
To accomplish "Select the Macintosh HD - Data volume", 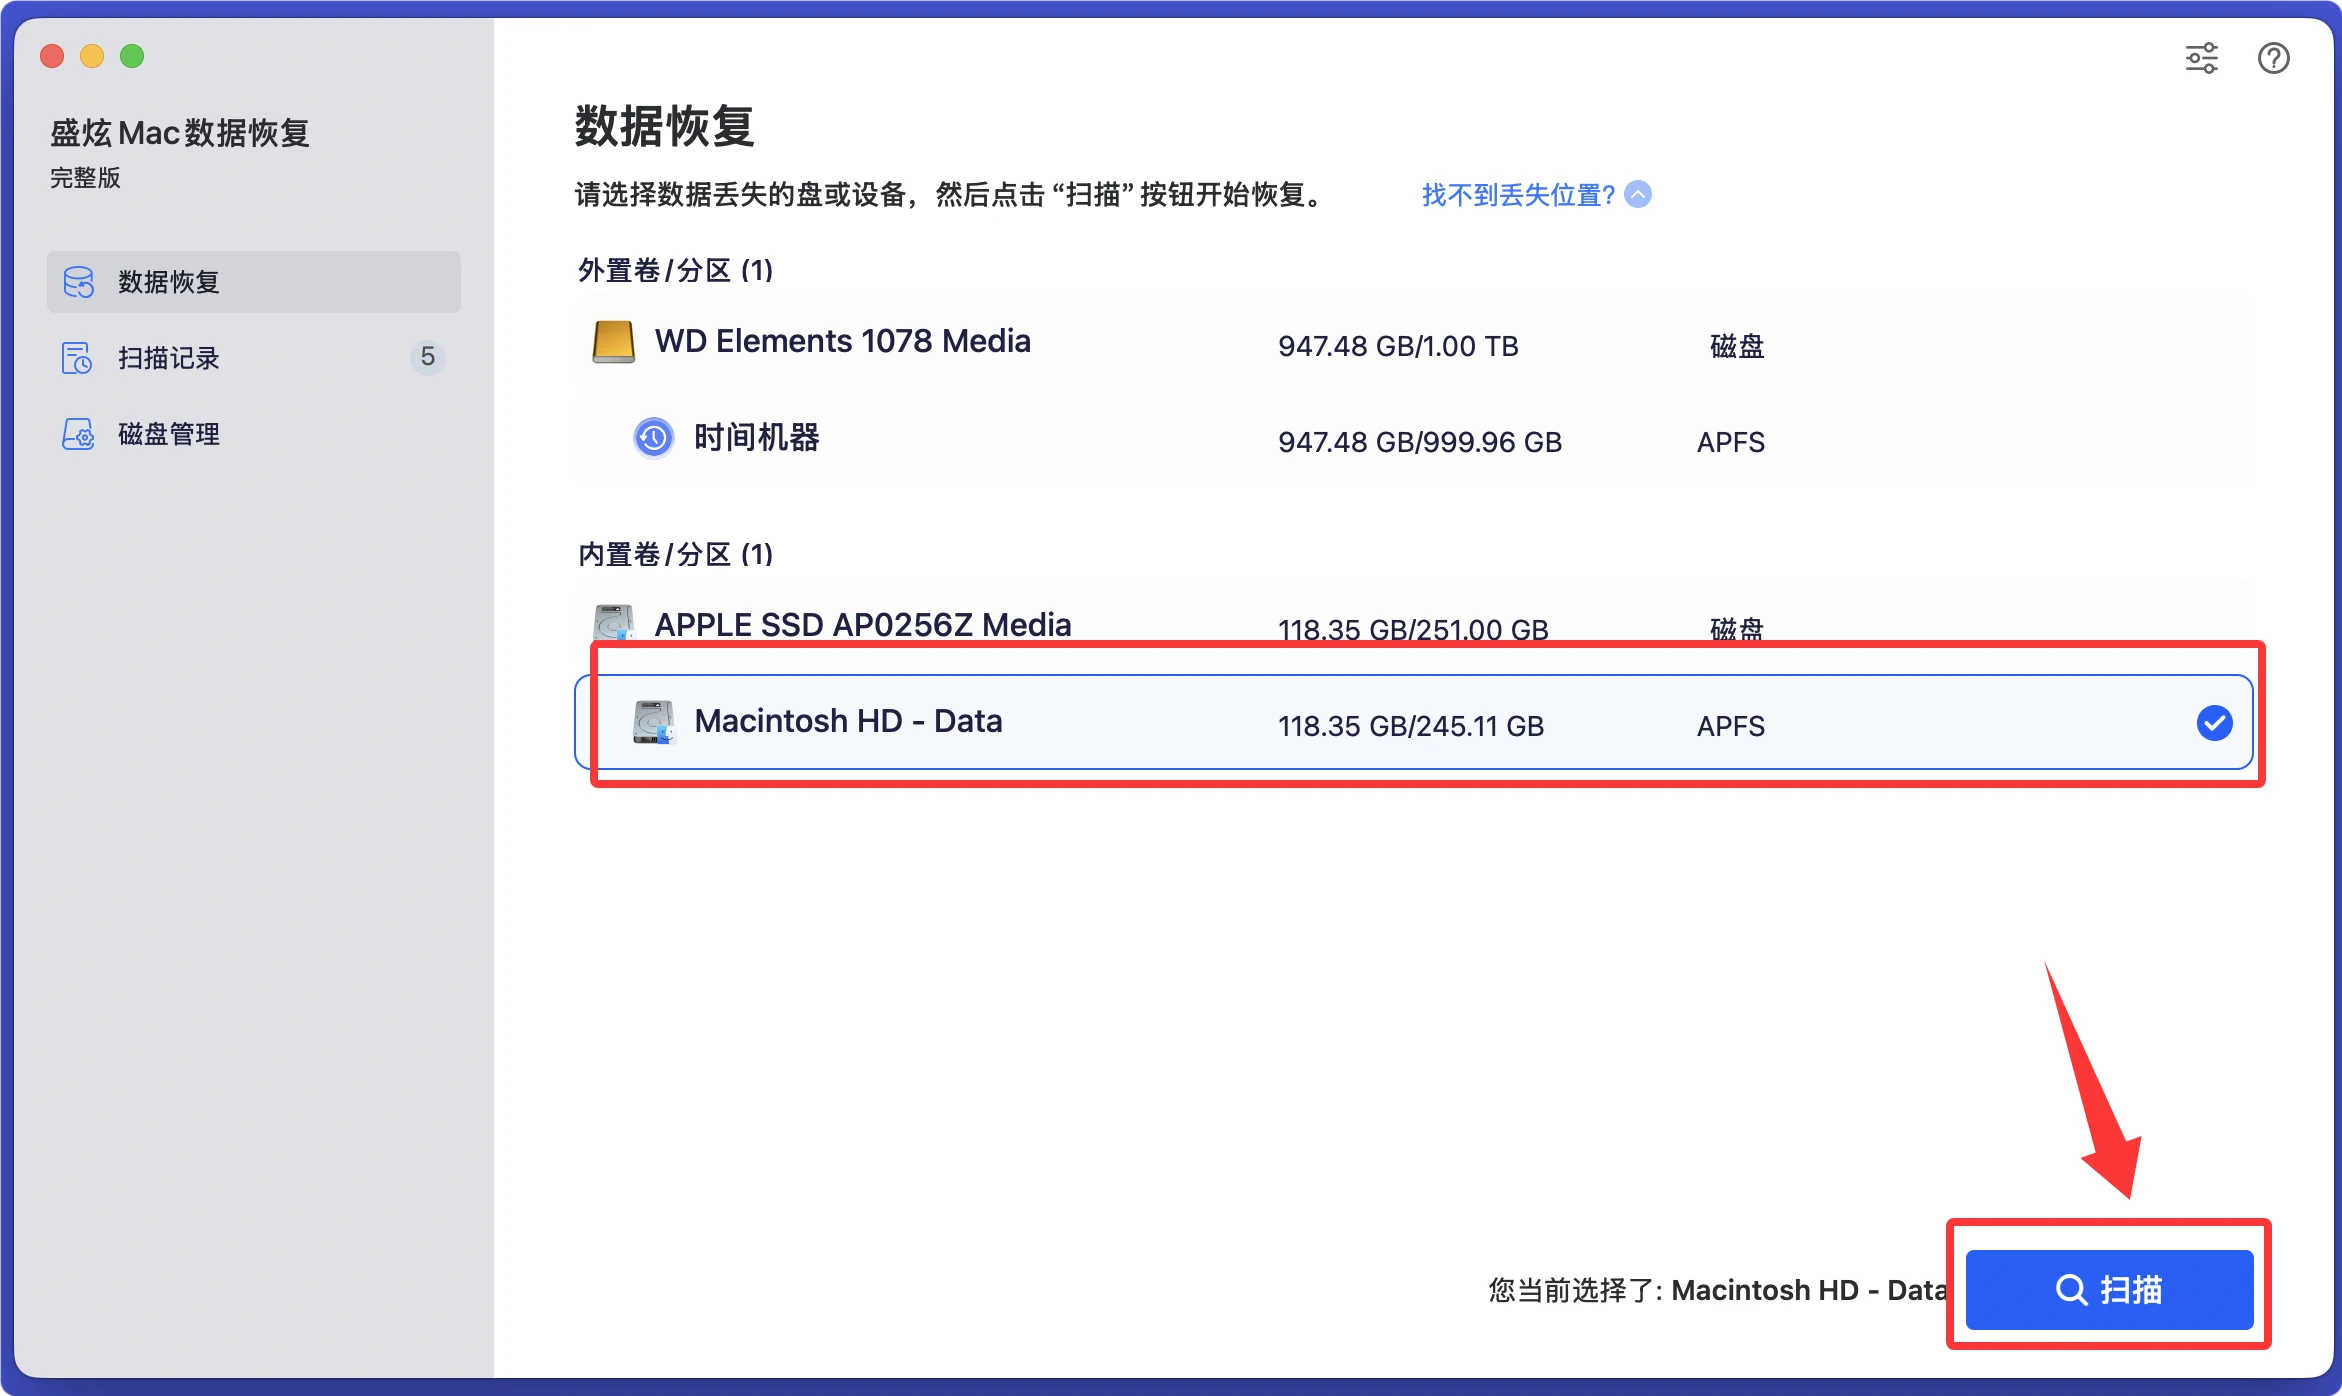I will coord(1413,722).
